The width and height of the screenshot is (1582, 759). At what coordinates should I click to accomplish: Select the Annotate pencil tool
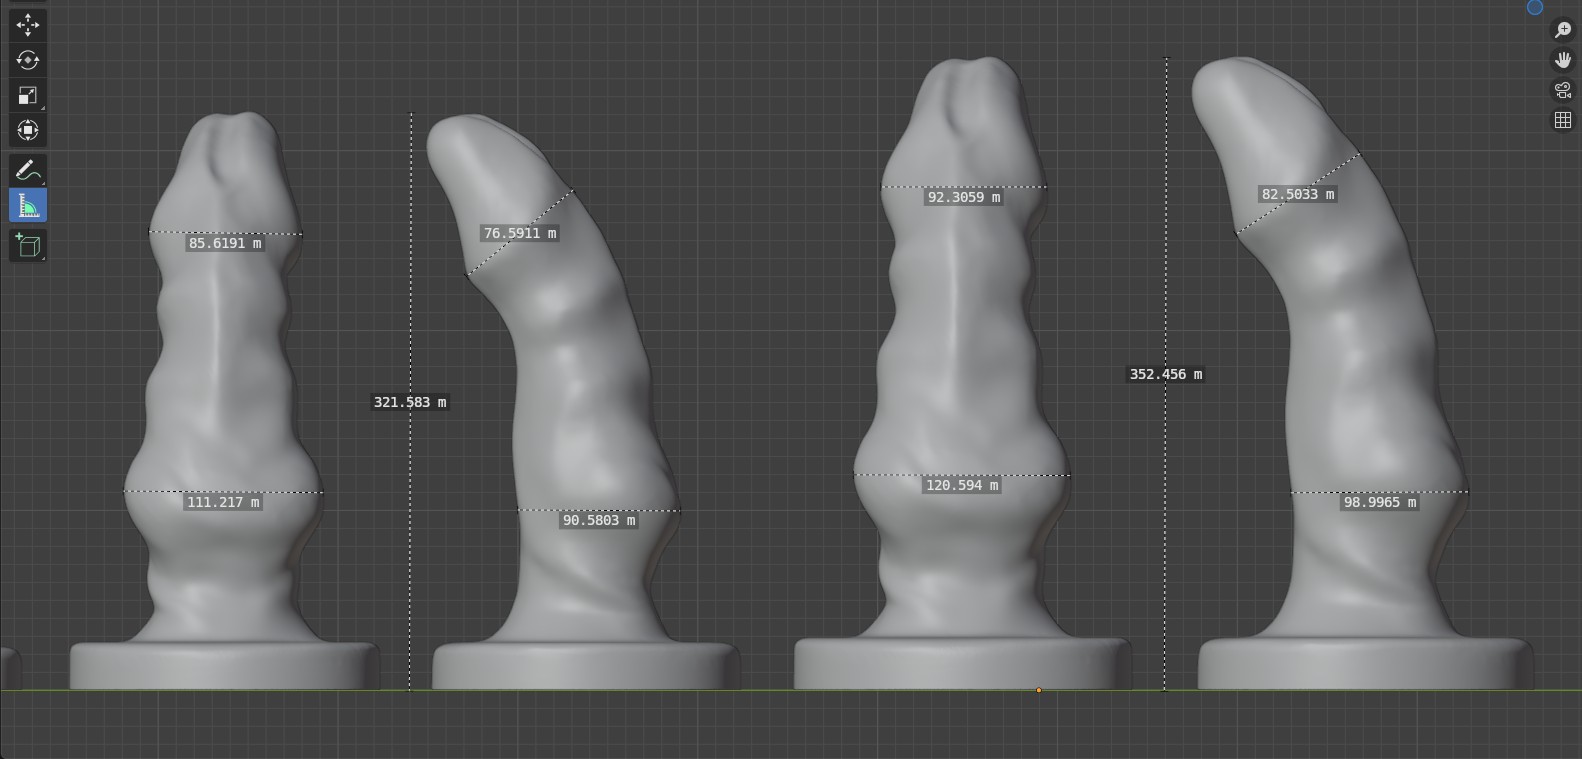coord(28,170)
